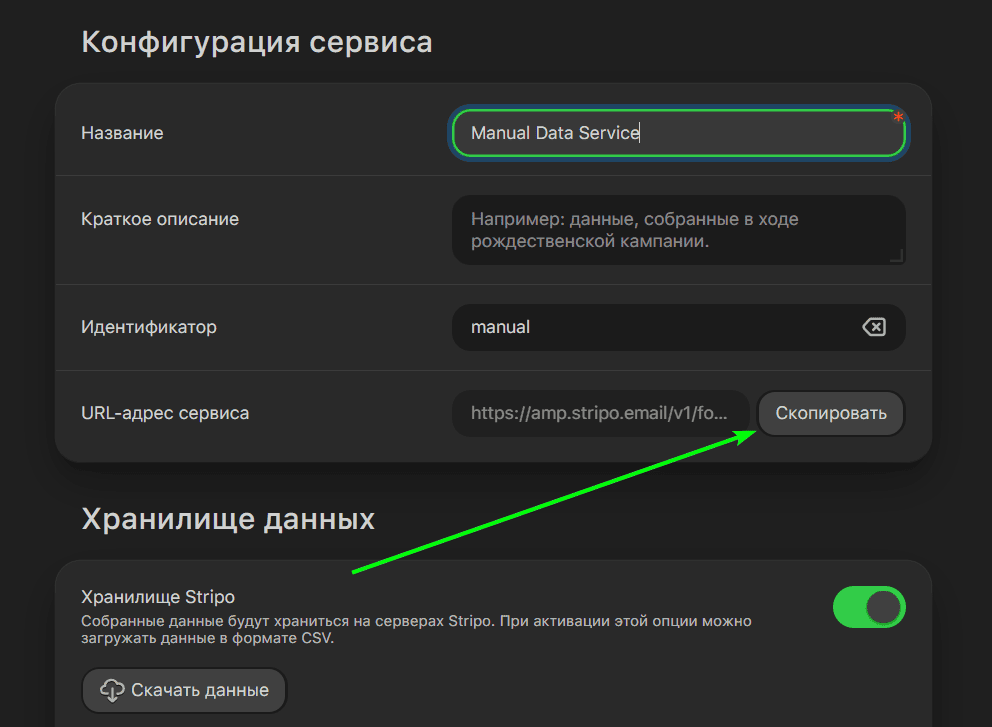Click the Конфигурация сервиса heading
This screenshot has width=992, height=727.
click(257, 41)
